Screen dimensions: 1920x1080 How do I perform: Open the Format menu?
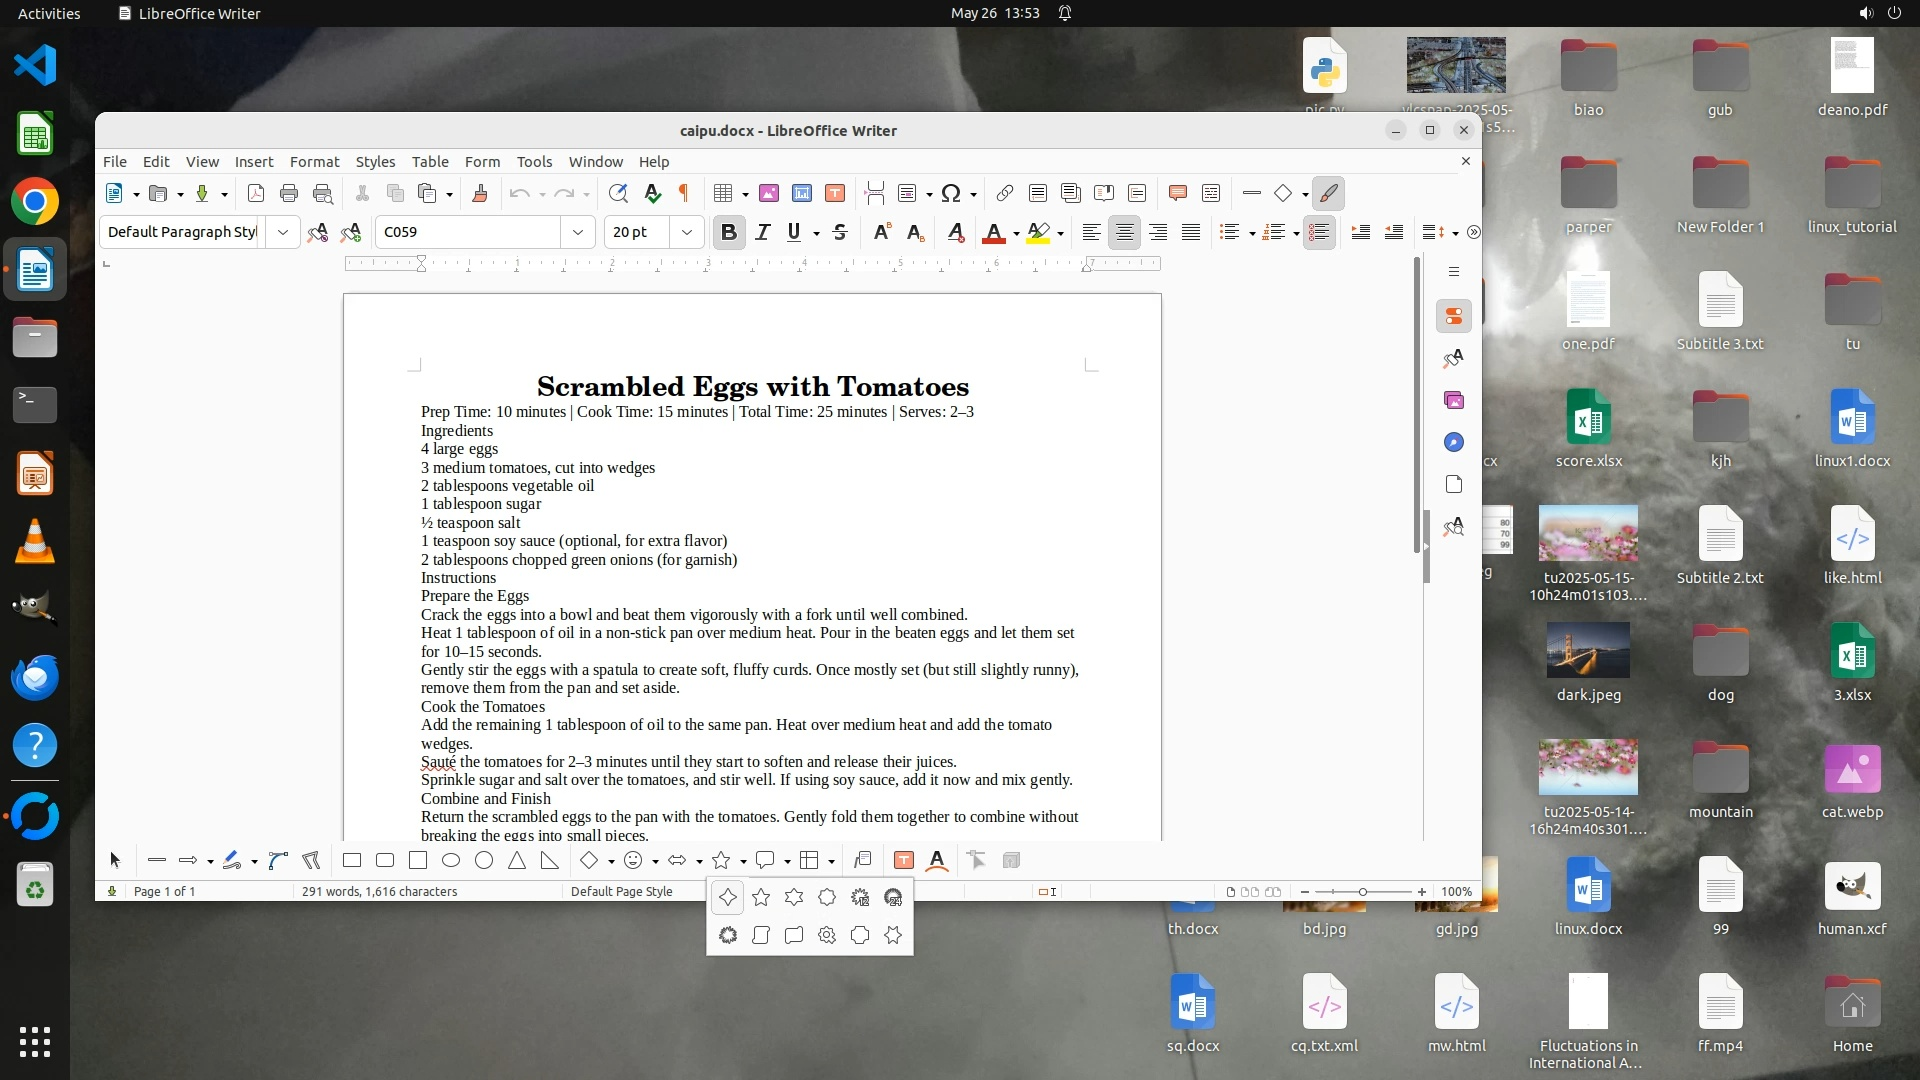pos(314,161)
